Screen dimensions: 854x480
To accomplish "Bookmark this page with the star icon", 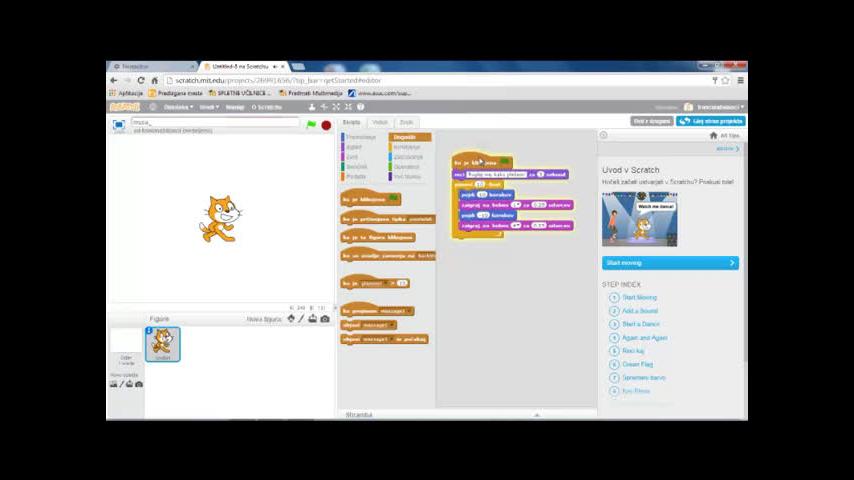I will tap(725, 80).
